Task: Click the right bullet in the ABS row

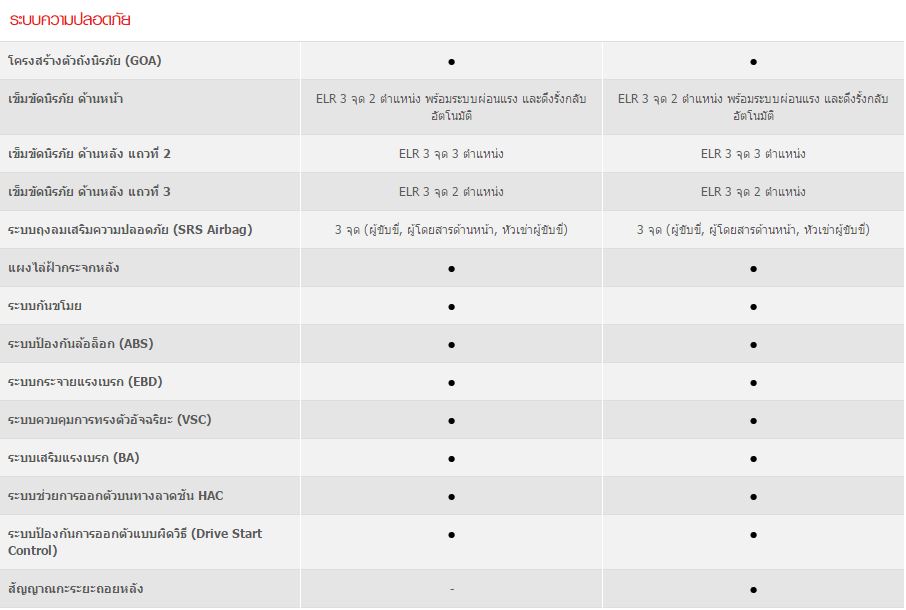Action: pyautogui.click(x=753, y=344)
